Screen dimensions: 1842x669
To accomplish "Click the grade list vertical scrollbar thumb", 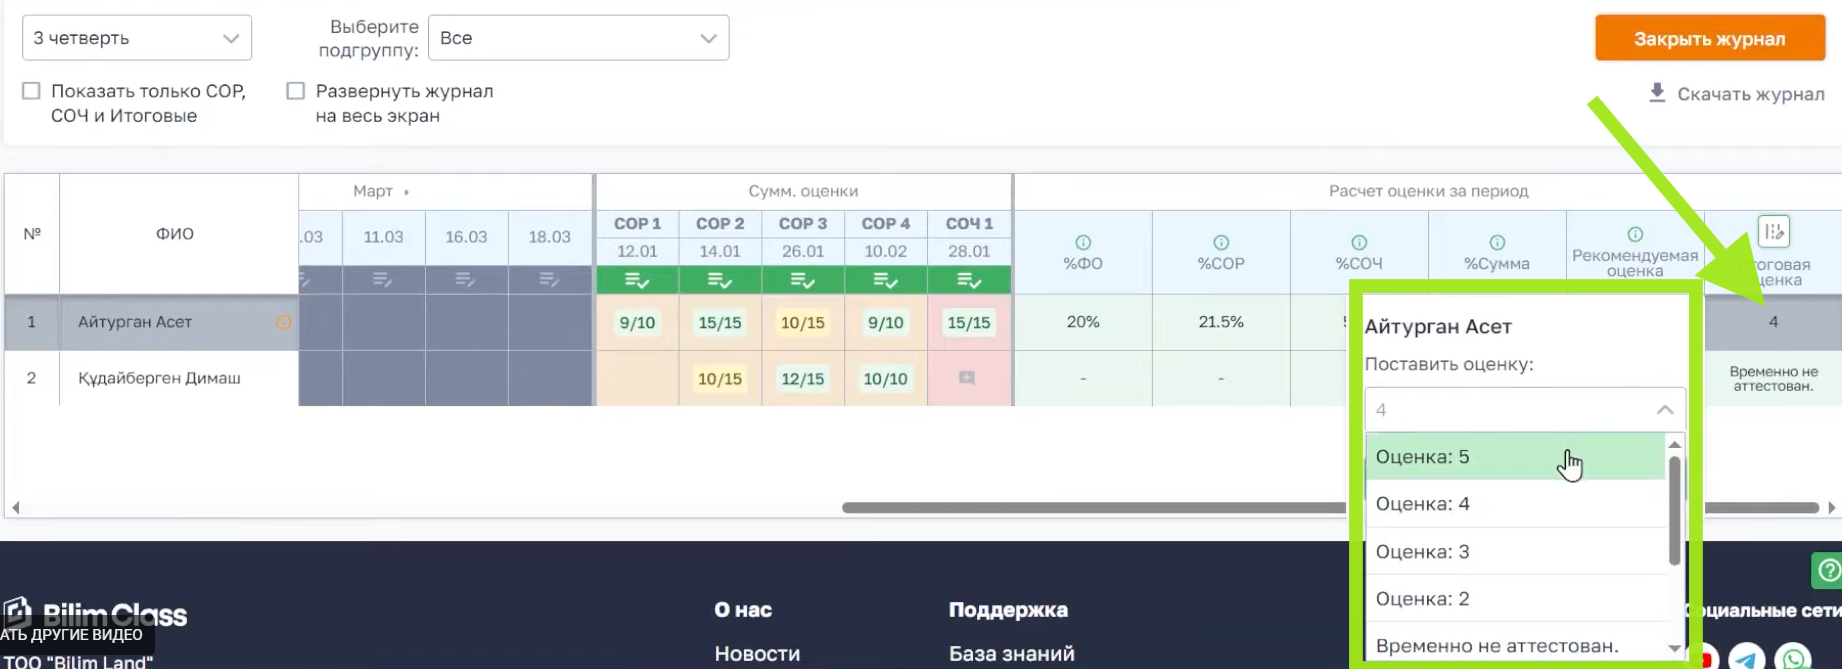I will coord(1675,510).
